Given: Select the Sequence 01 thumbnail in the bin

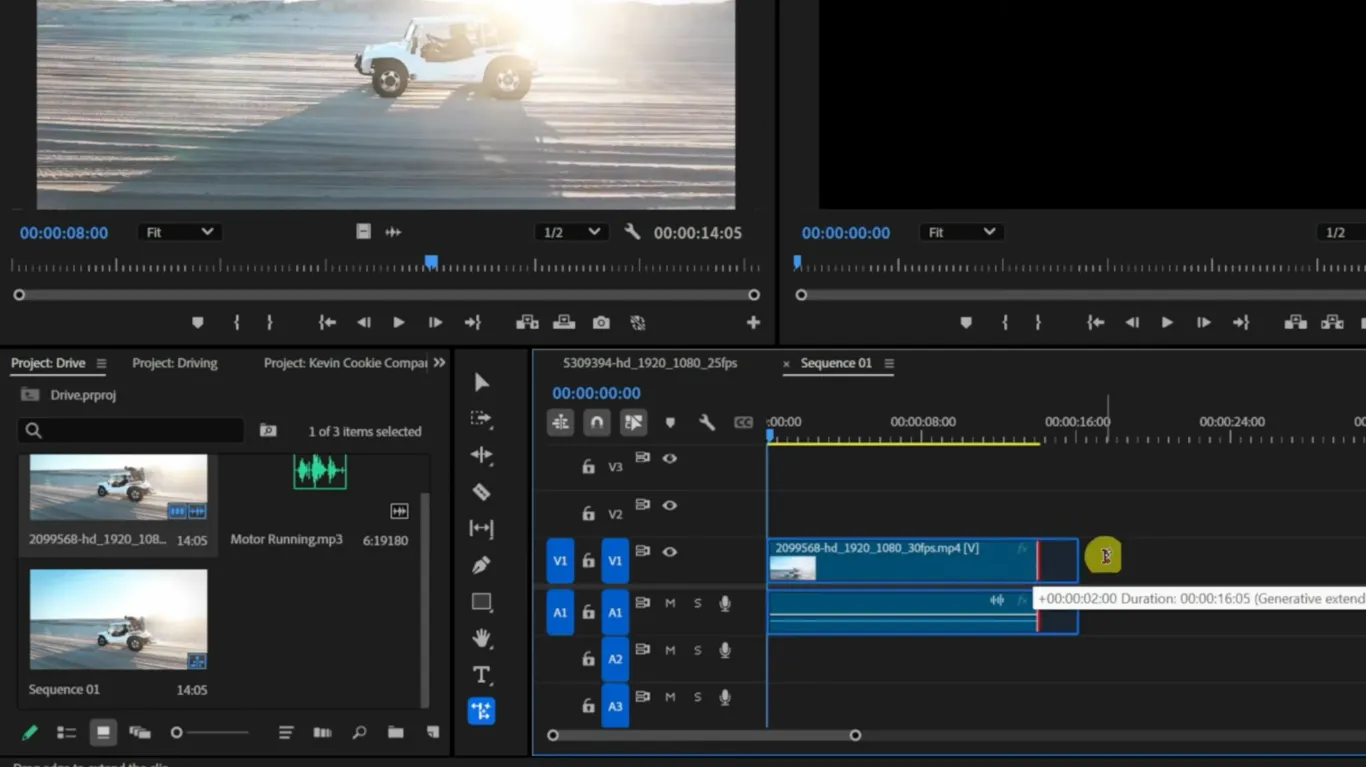Looking at the screenshot, I should click(x=118, y=620).
